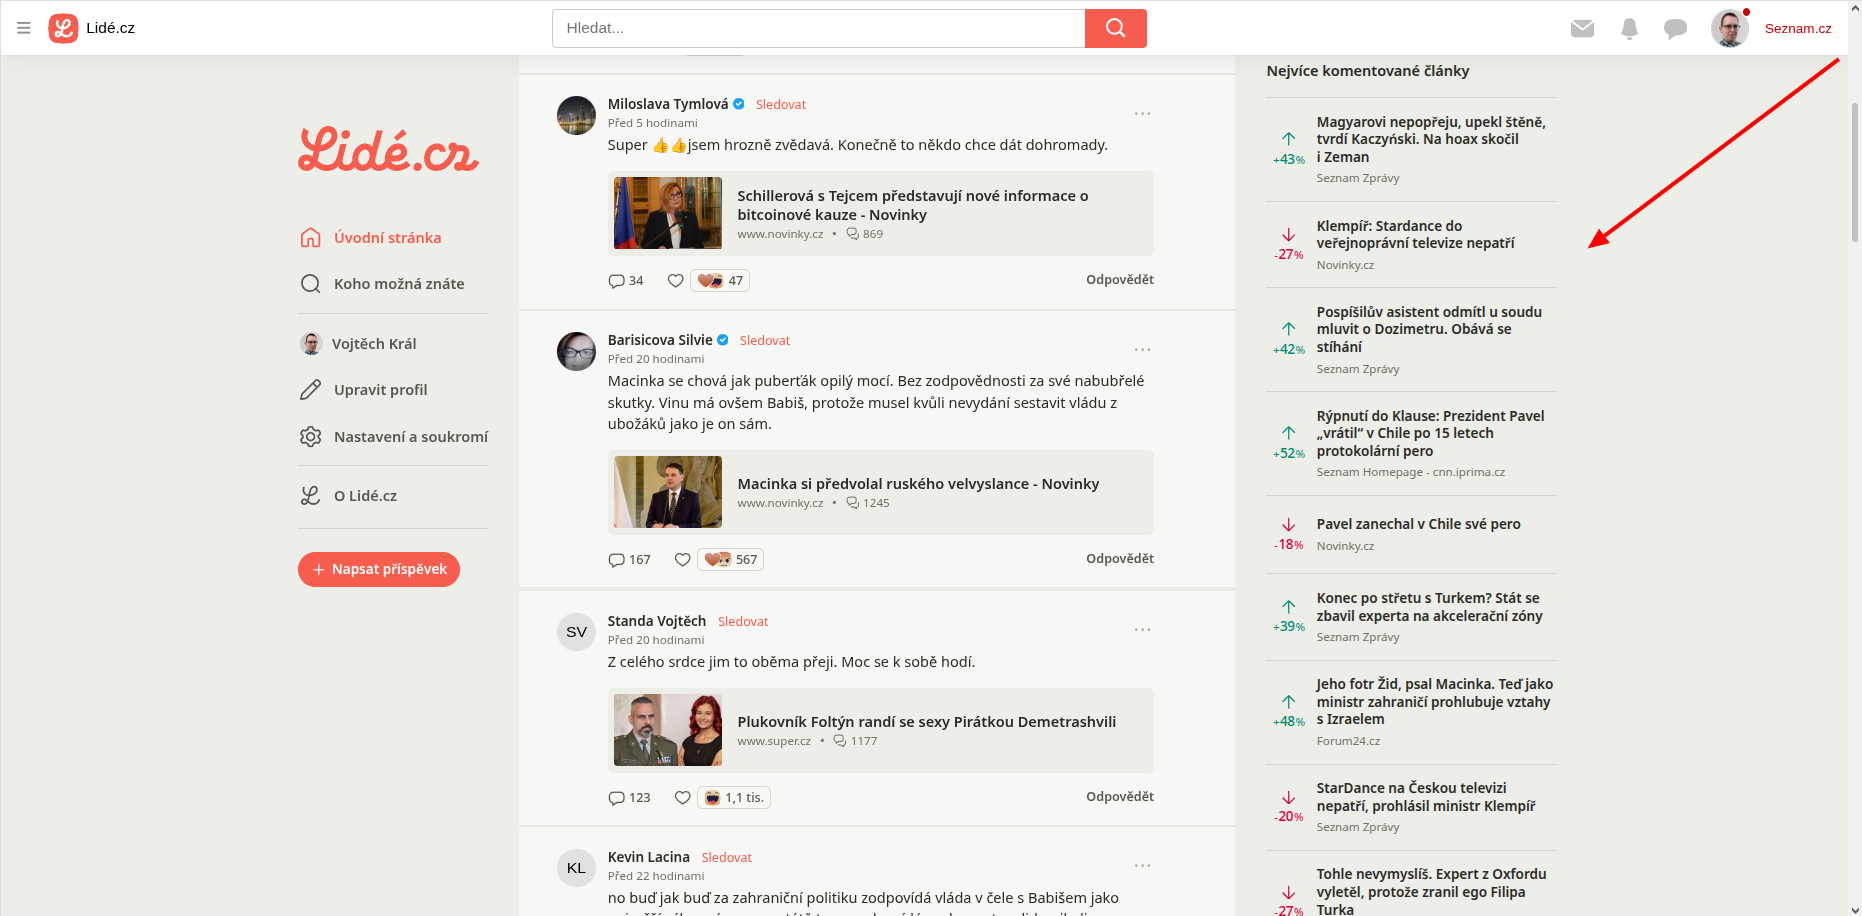Go to Úvodní stránka in sidebar

[x=387, y=238]
